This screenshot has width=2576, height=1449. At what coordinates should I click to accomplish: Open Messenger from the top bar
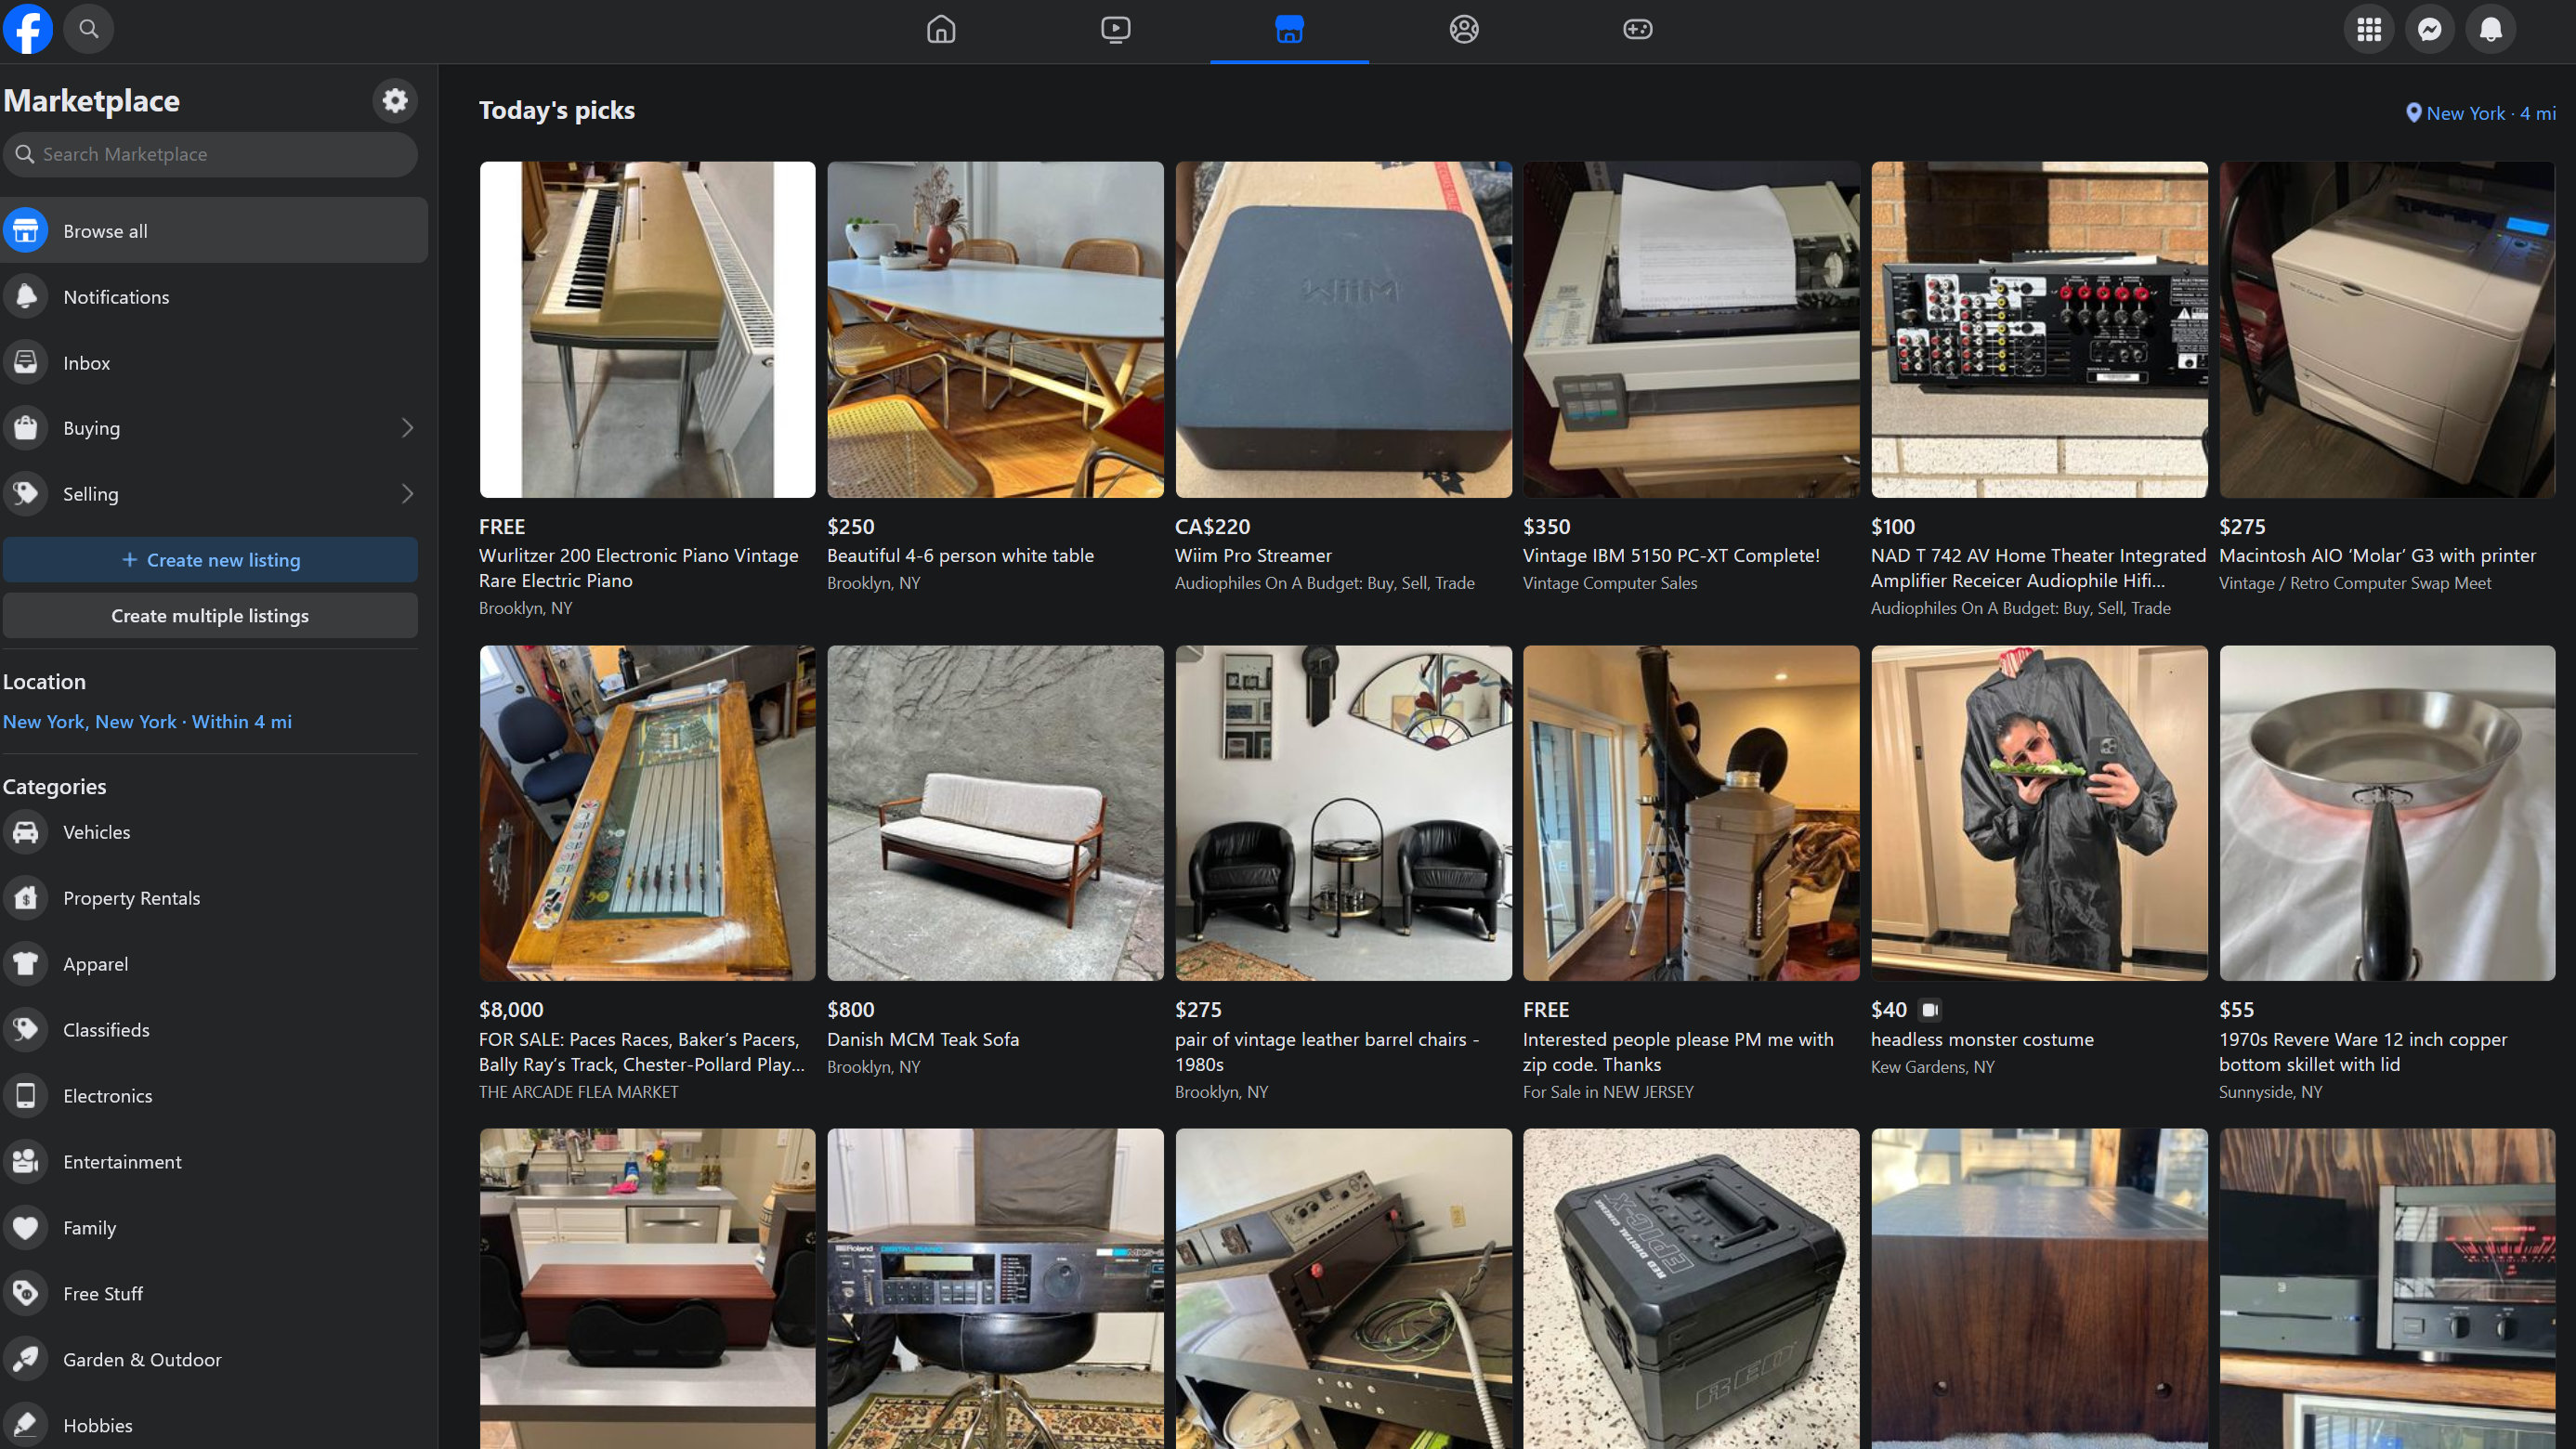2430,29
